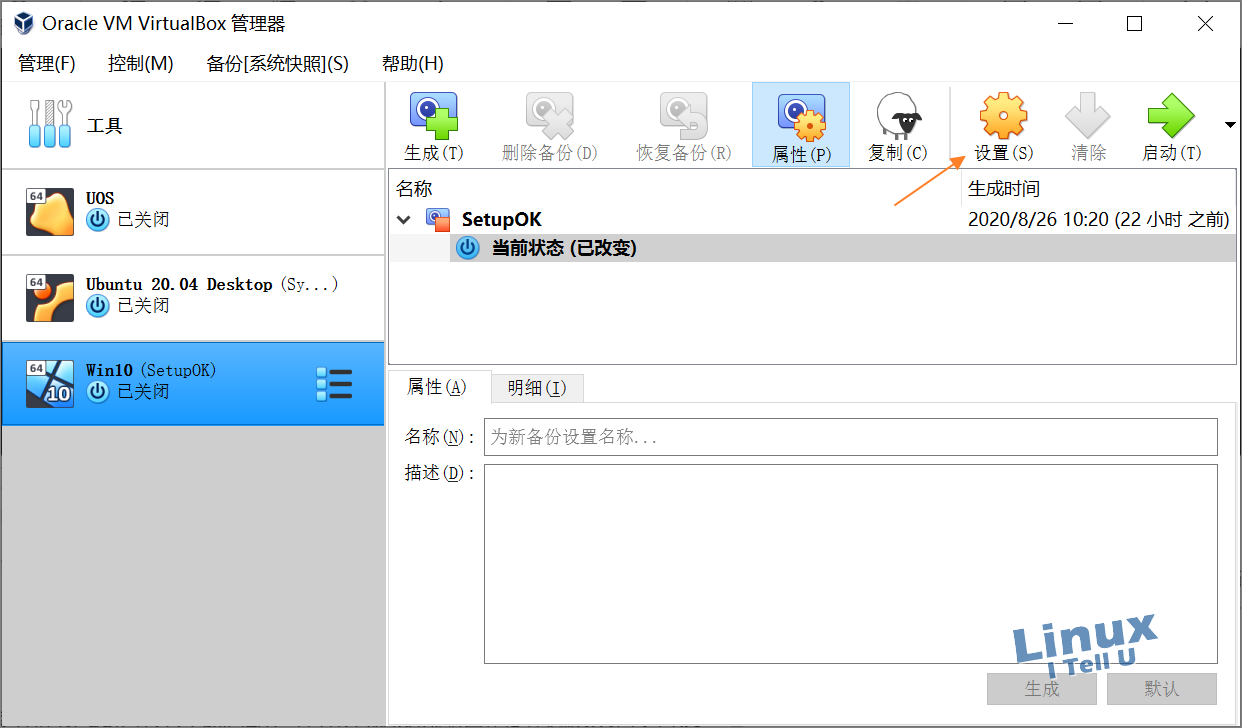Select the Win10 (SetupOK) virtual machine

click(193, 383)
